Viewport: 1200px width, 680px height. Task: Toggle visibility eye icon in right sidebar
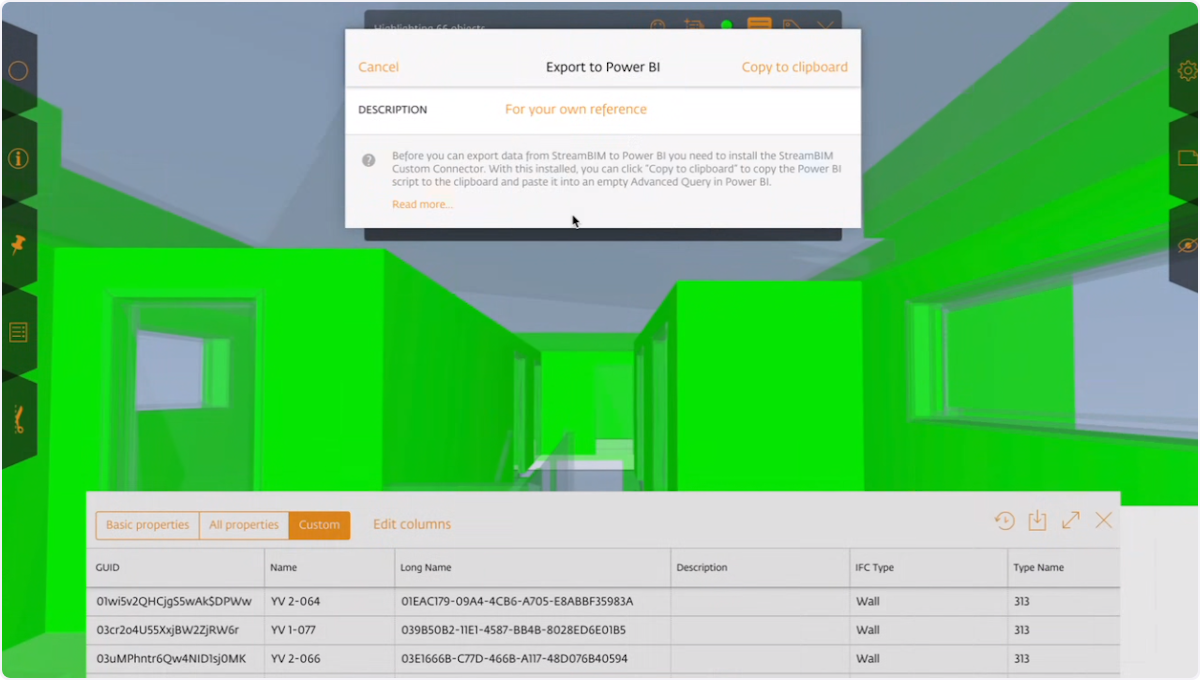[x=1187, y=245]
